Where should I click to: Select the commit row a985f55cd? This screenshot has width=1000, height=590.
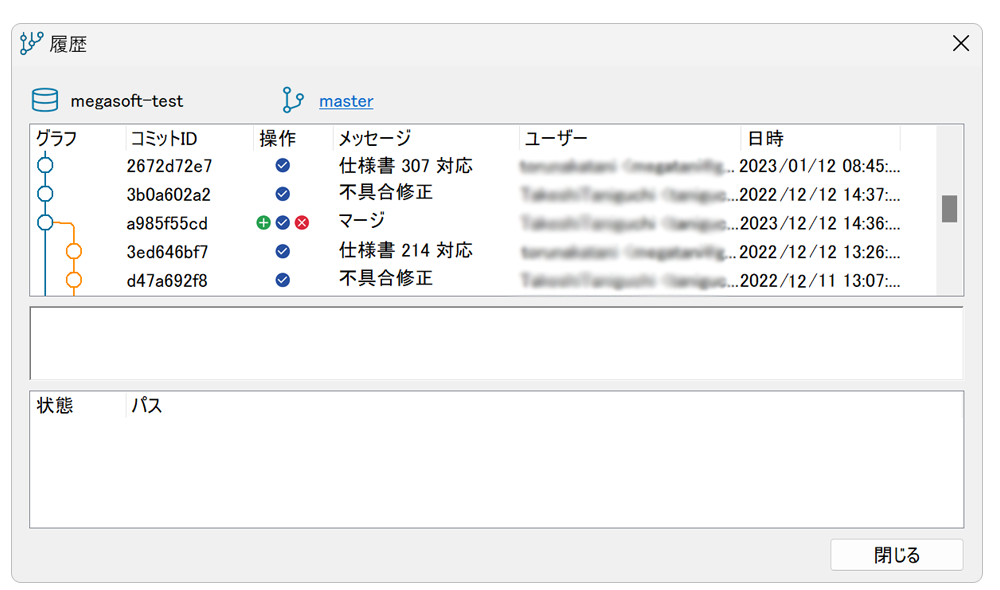167,223
